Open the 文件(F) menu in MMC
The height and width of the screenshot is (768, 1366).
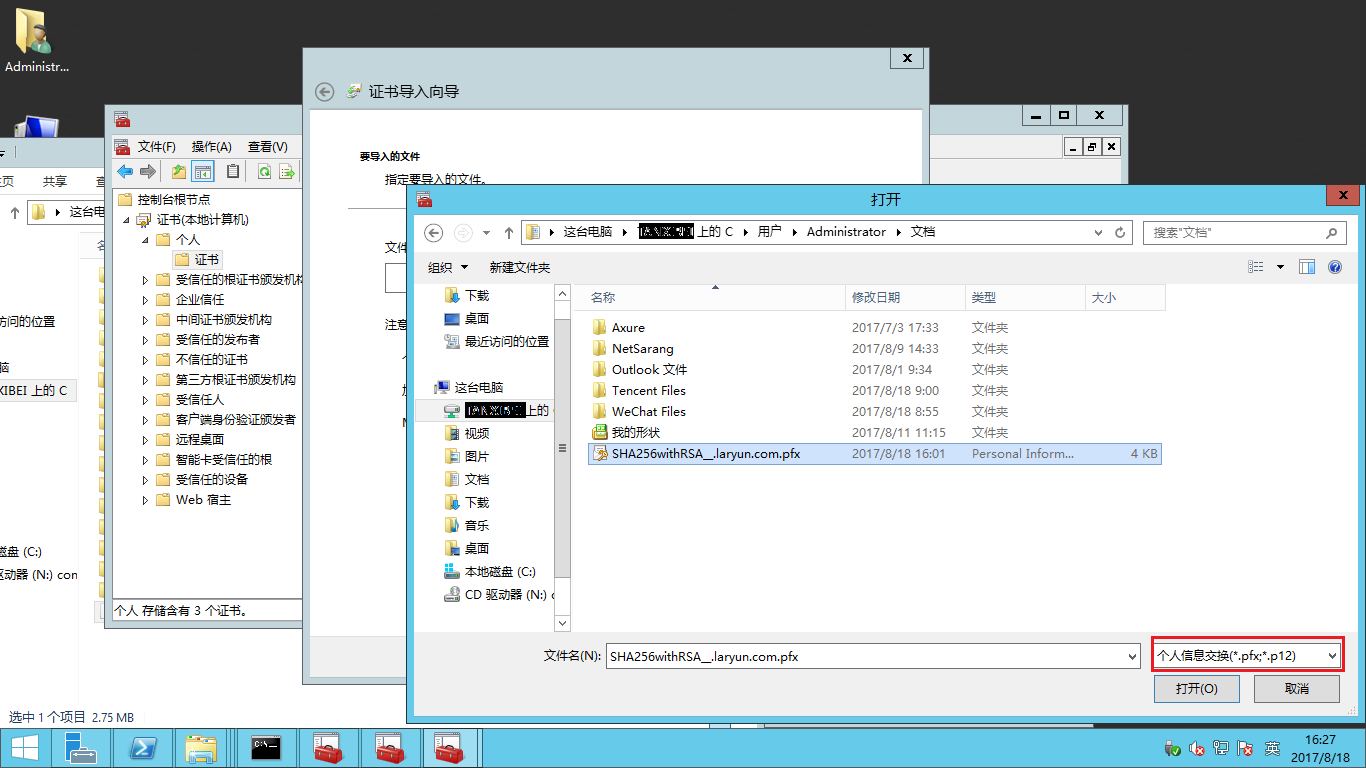[x=156, y=146]
